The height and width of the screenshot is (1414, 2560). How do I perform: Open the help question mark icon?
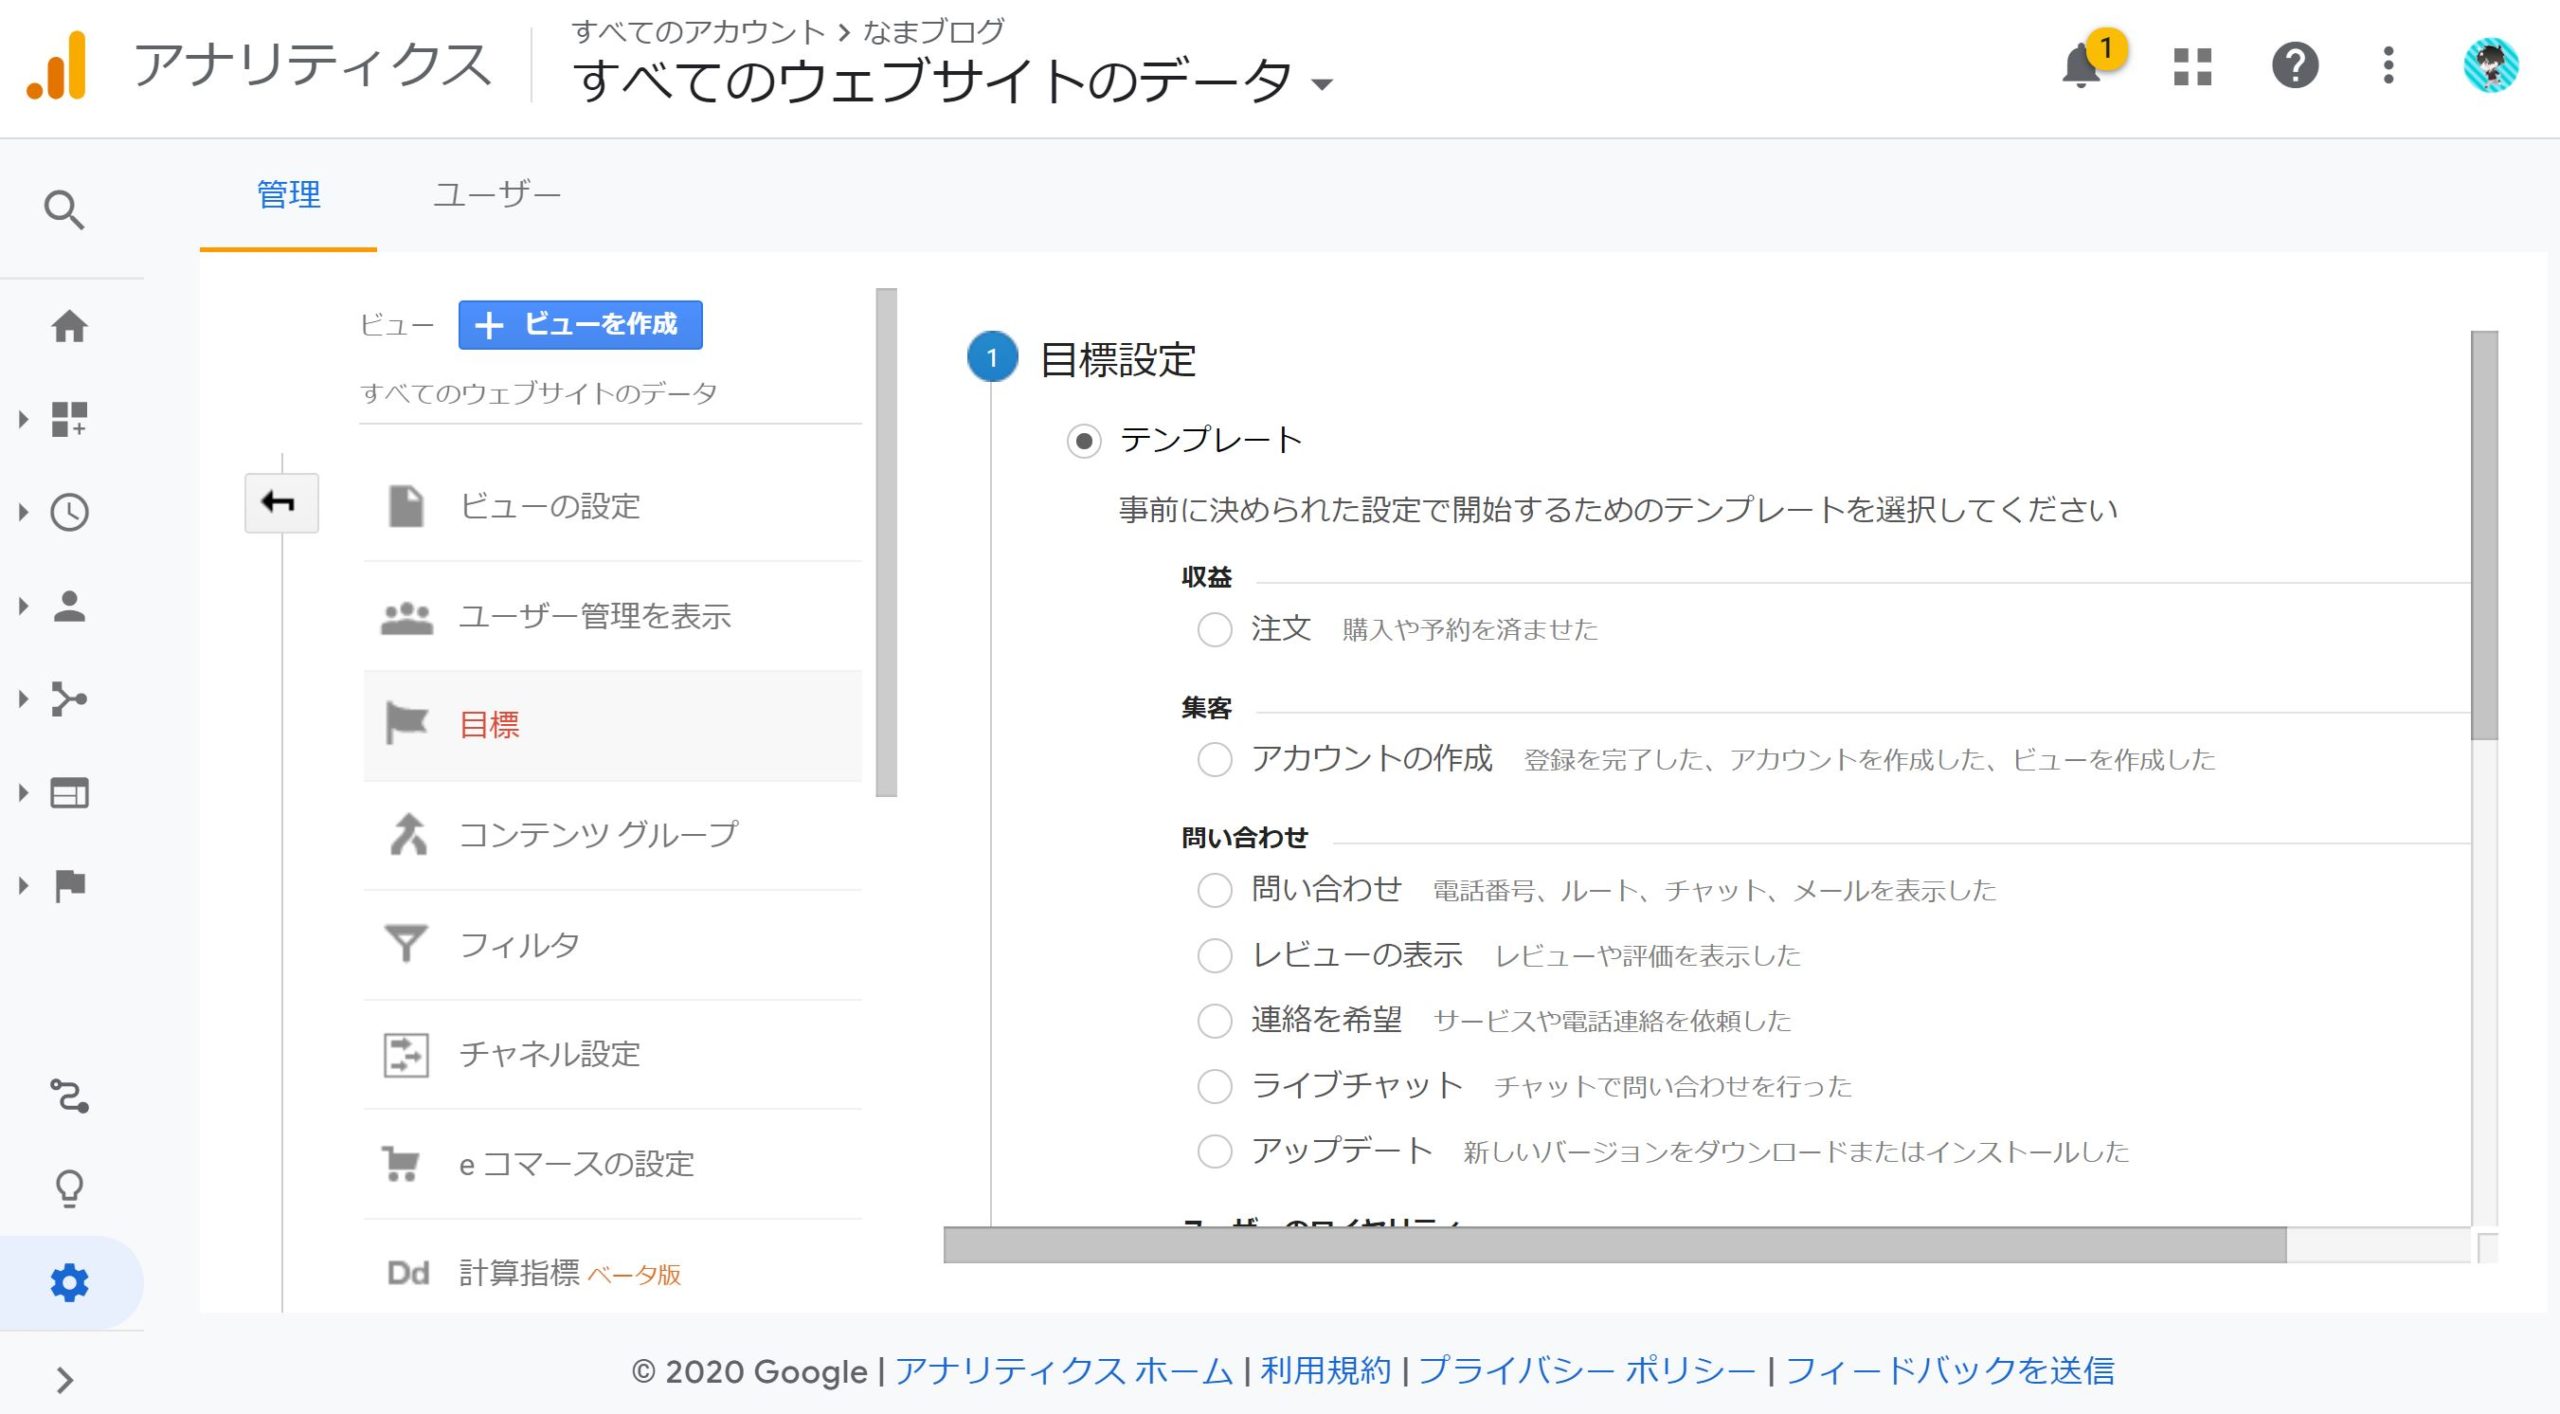(x=2295, y=66)
